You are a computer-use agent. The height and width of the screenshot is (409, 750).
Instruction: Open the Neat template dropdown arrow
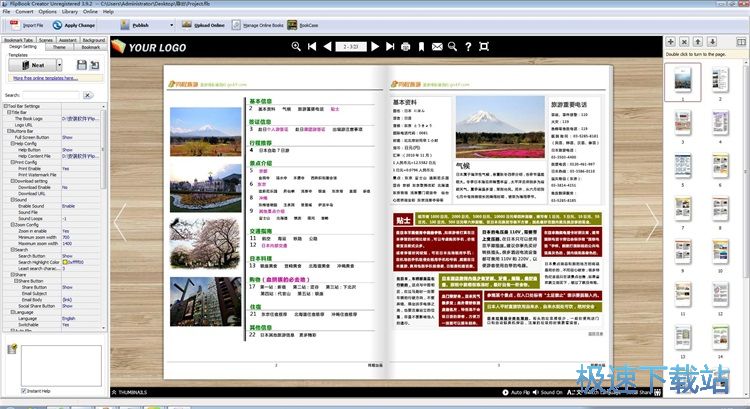pos(59,65)
